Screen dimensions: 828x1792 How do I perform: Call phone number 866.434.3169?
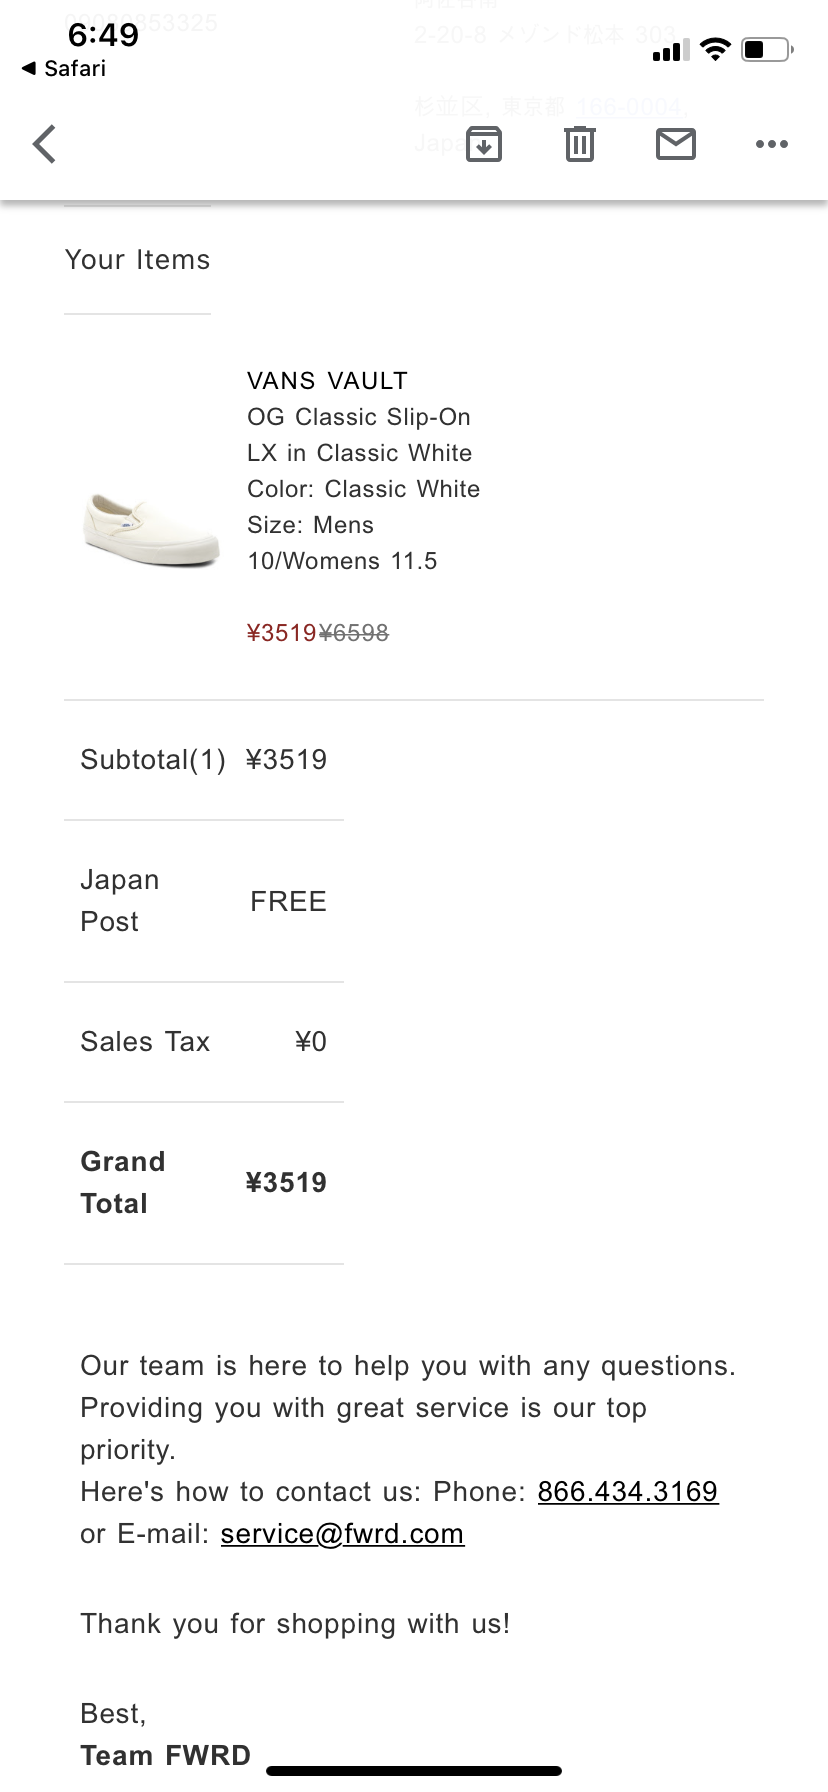tap(627, 1491)
